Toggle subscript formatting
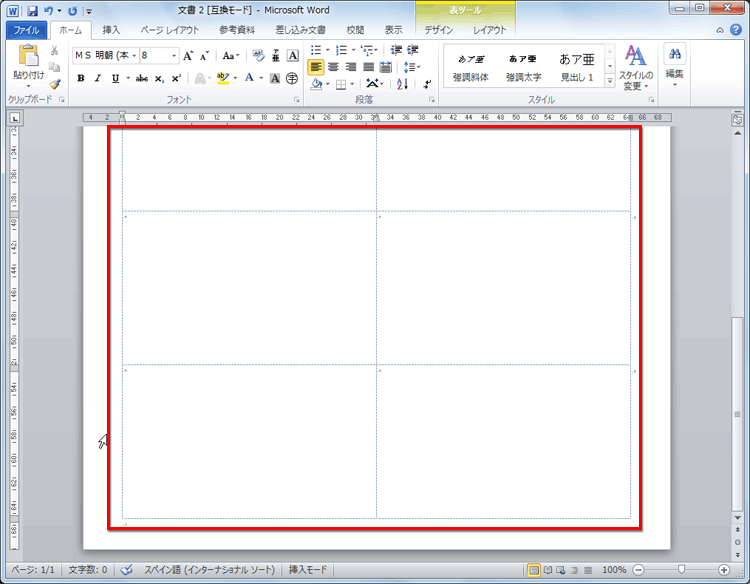Screen dimensions: 750x584 pos(159,78)
